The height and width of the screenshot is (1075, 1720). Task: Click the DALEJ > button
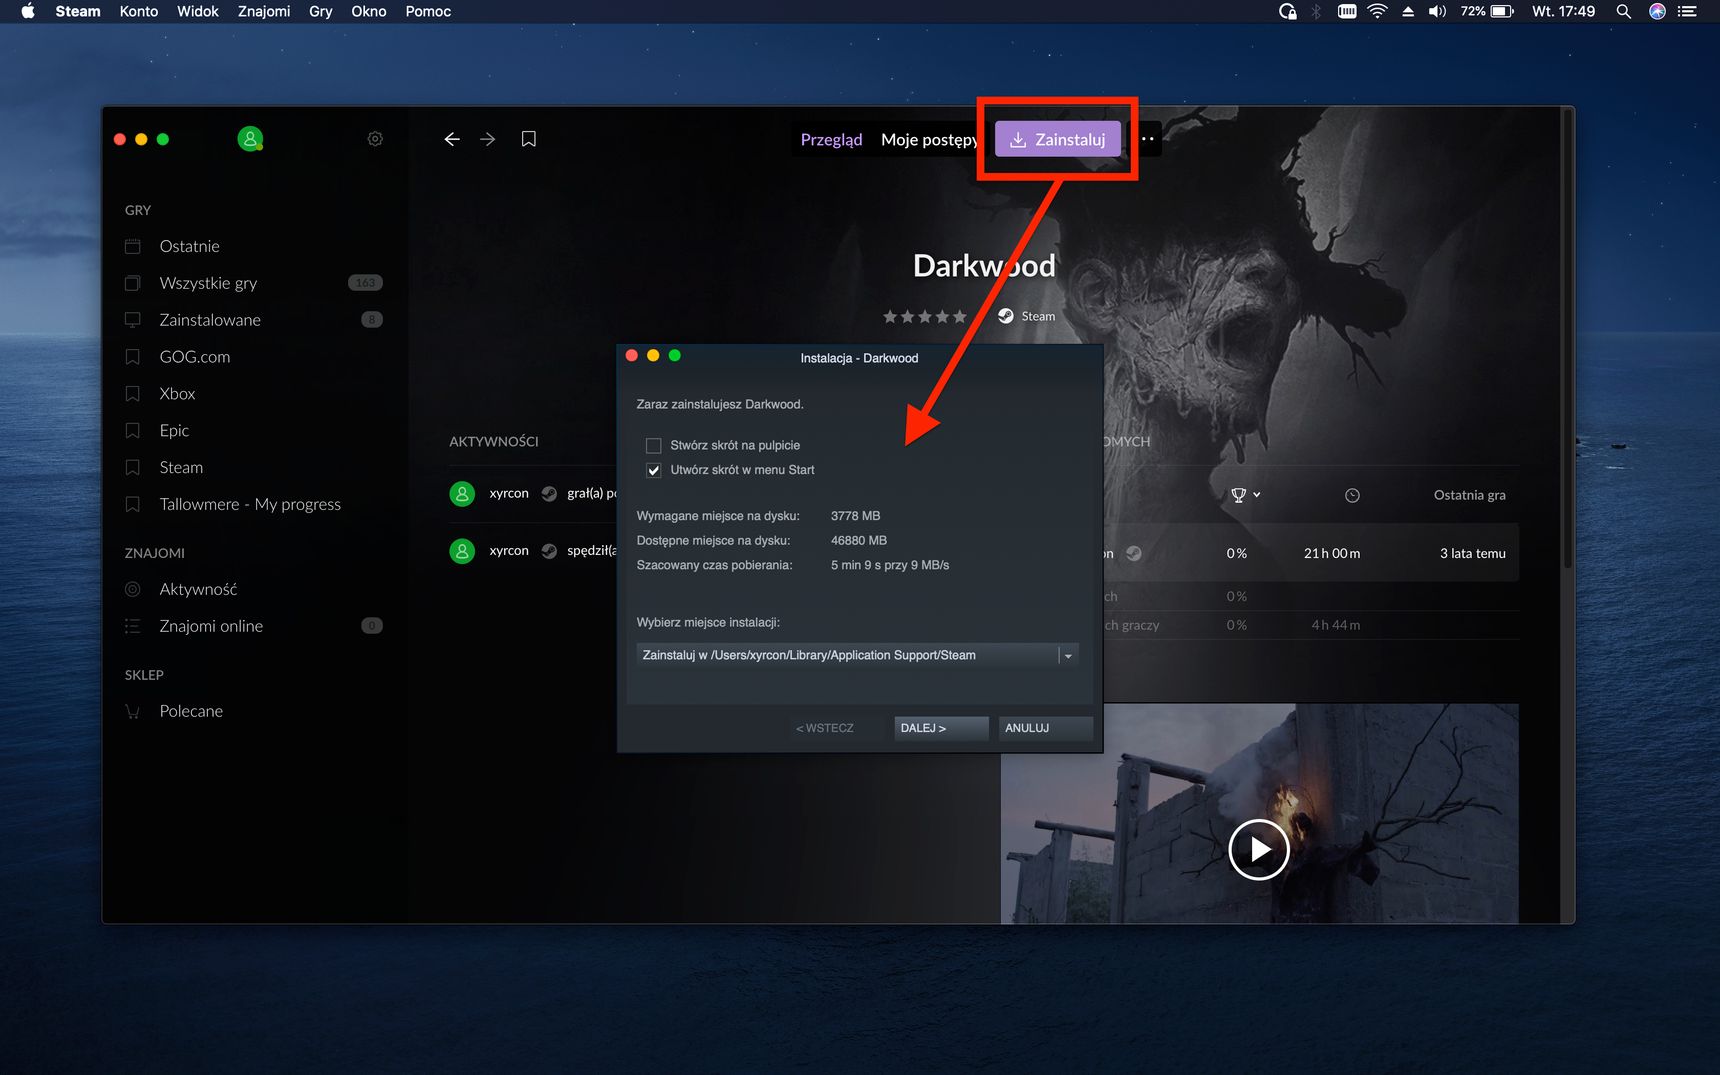pos(941,728)
